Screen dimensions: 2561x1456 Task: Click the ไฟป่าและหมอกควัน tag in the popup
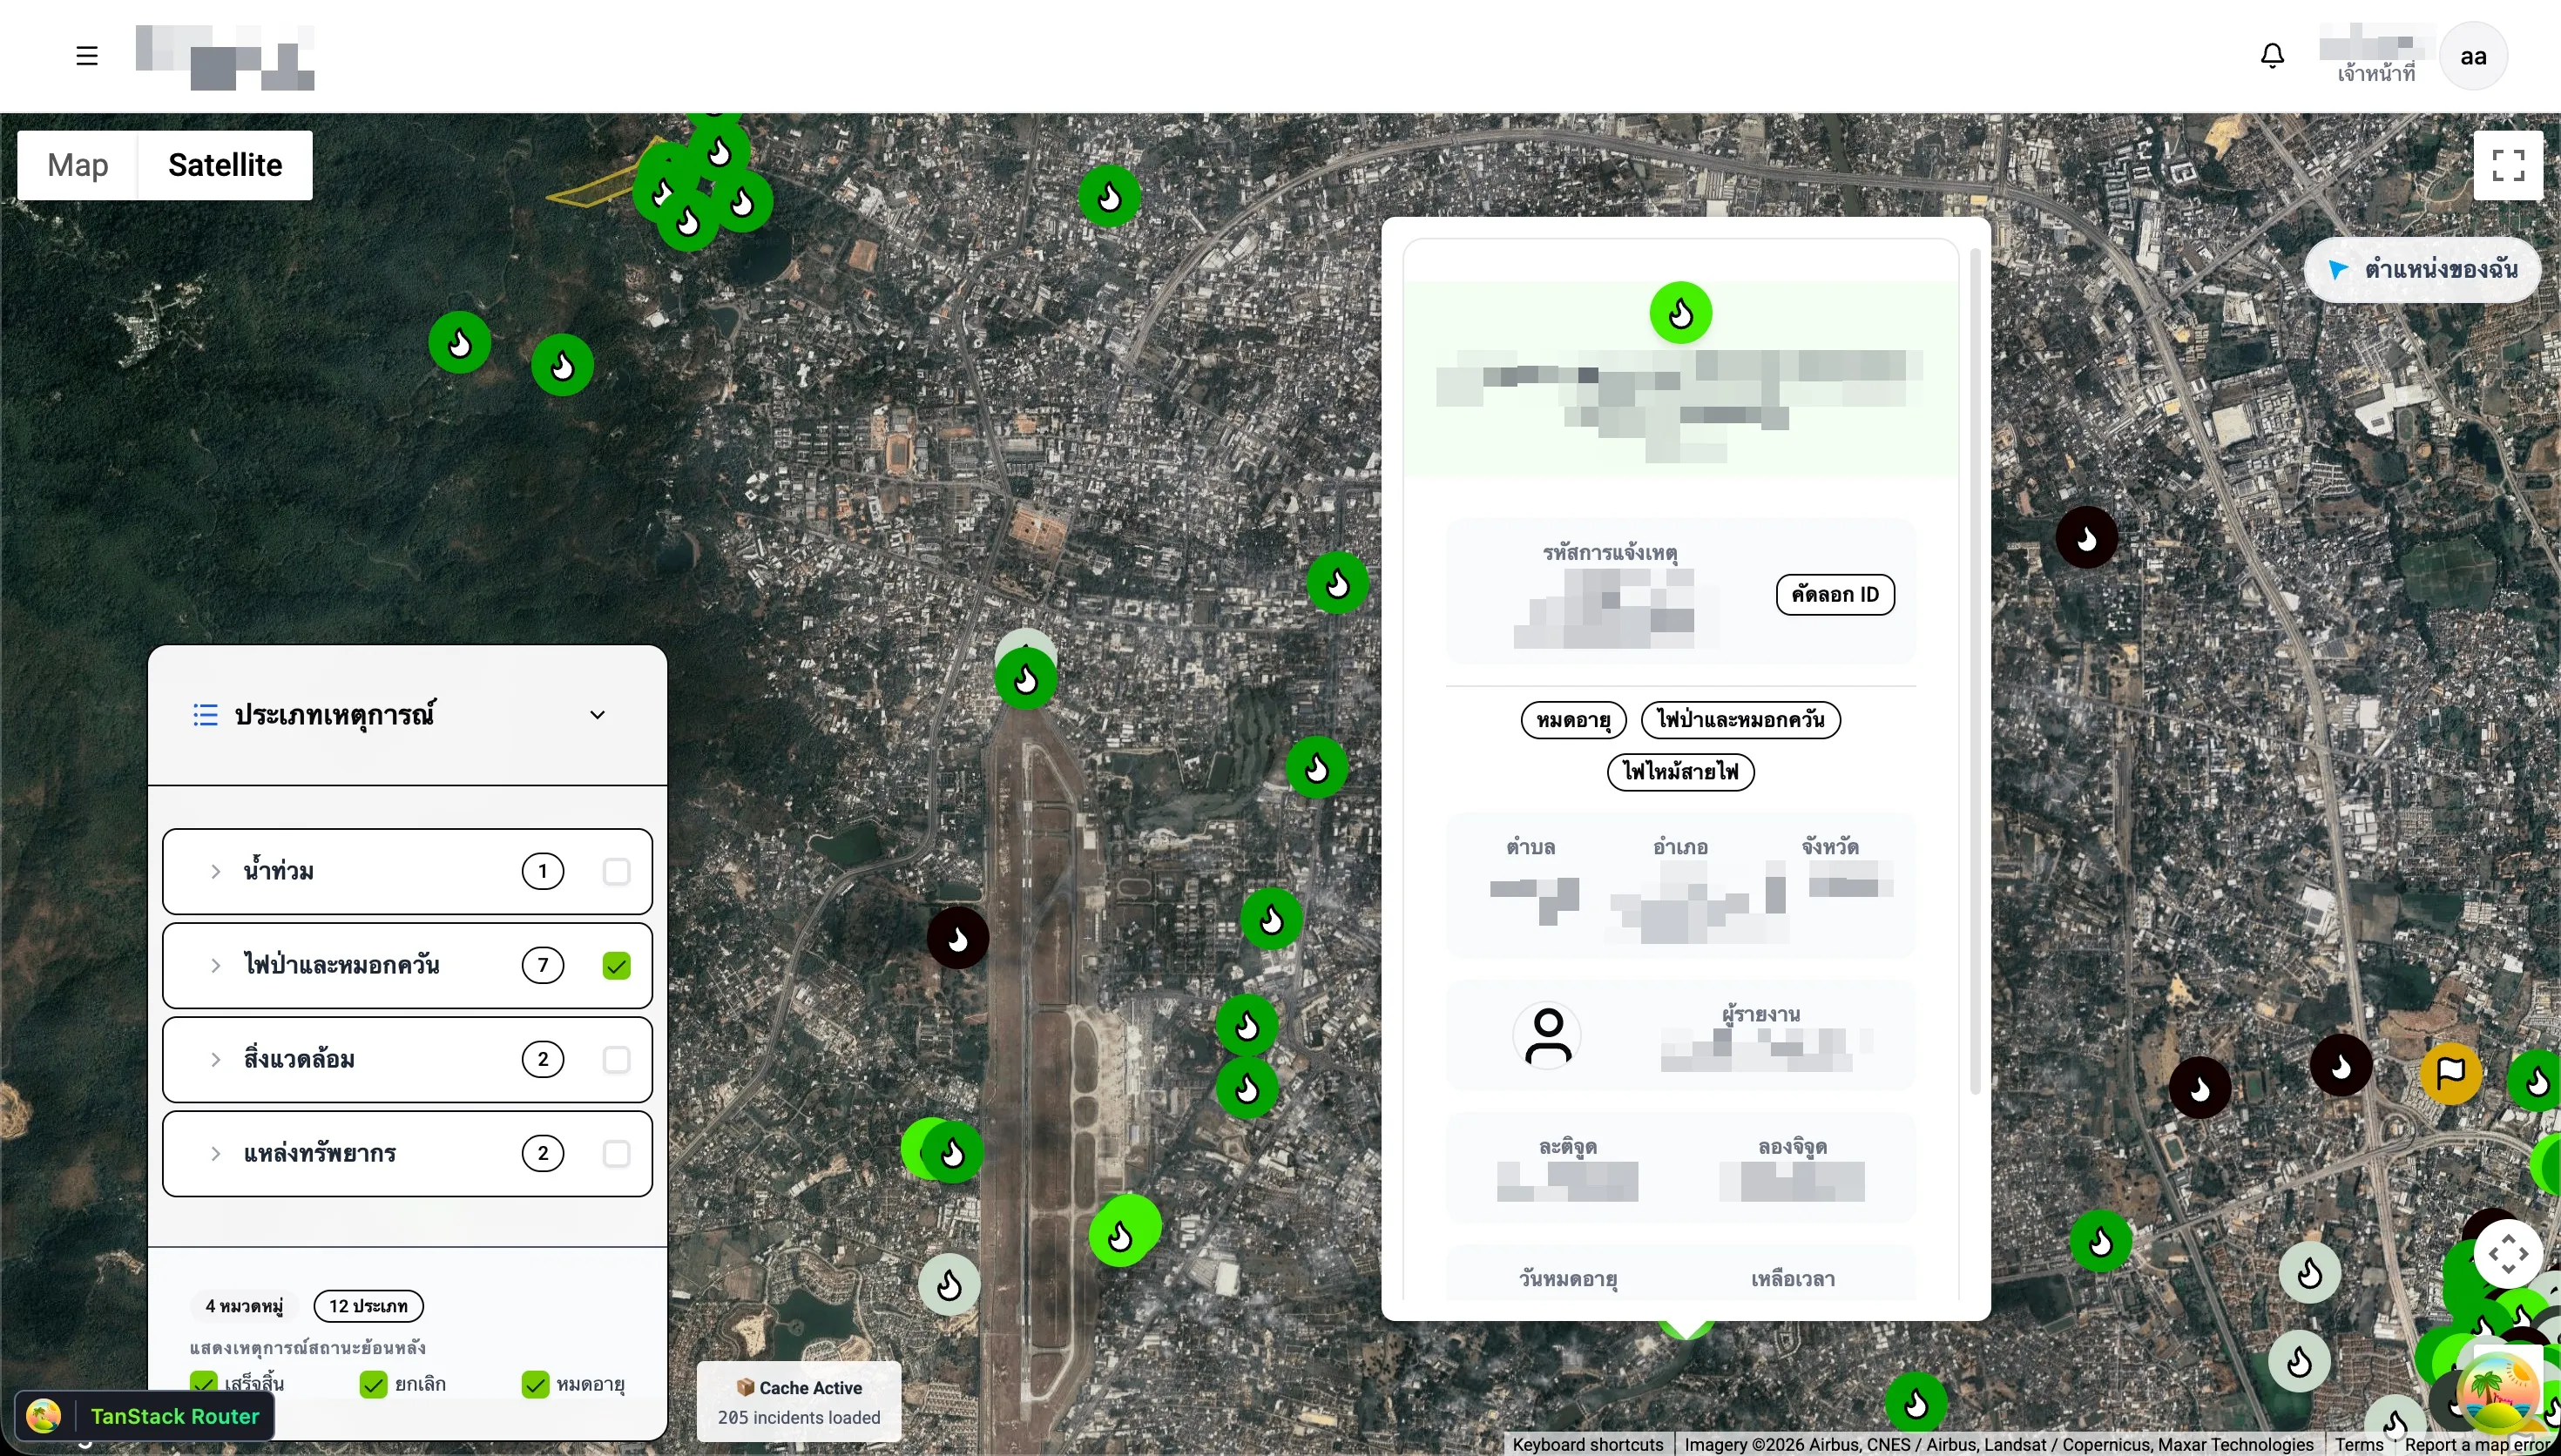(1740, 720)
